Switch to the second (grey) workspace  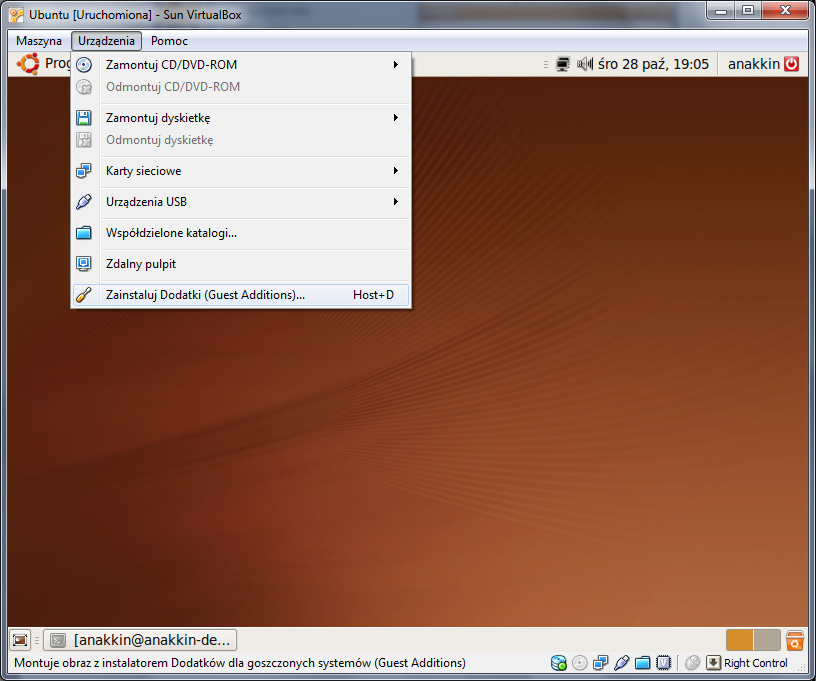coord(767,640)
